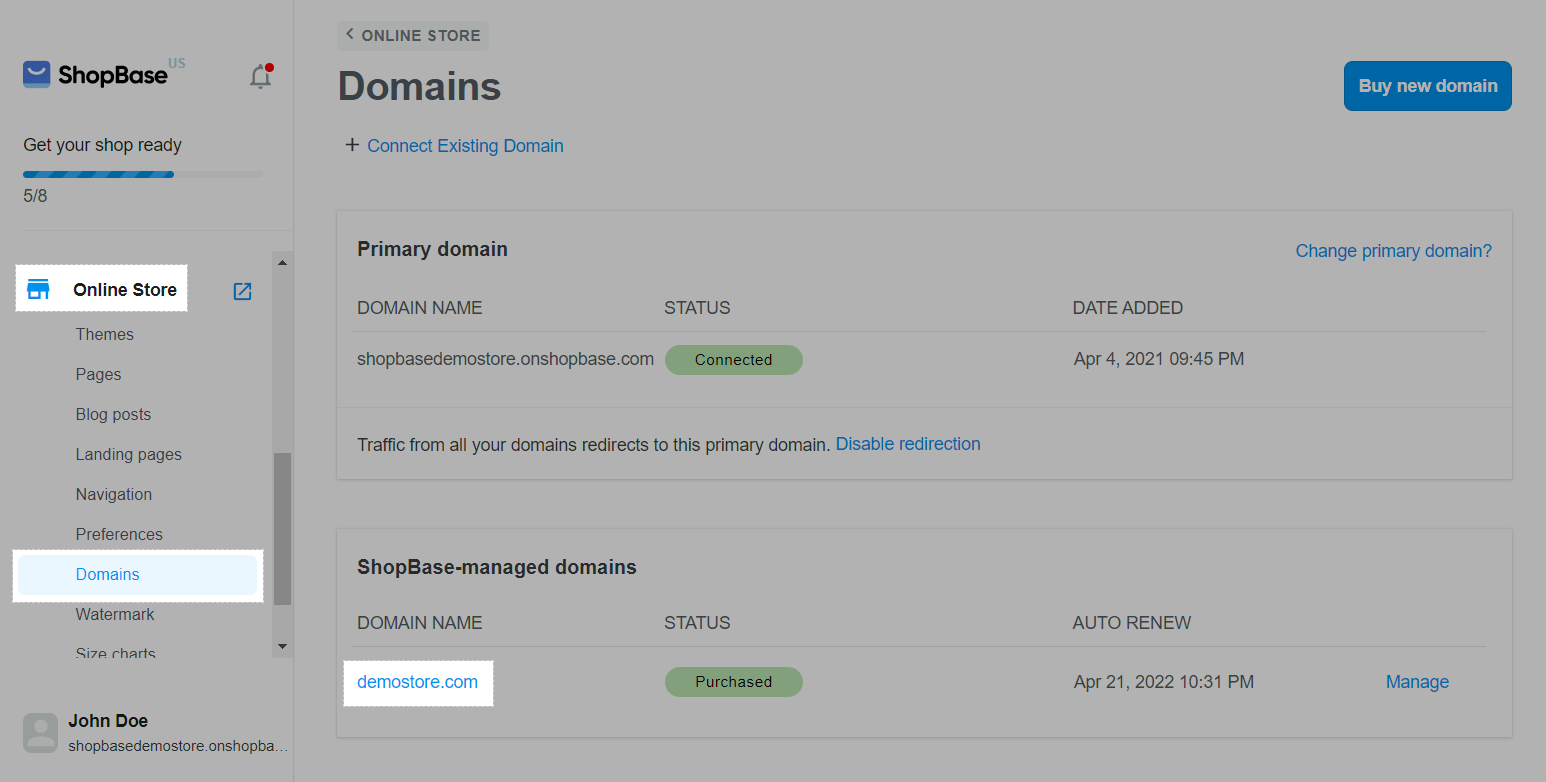The height and width of the screenshot is (782, 1546).
Task: Click John Doe's avatar icon
Action: click(x=41, y=732)
